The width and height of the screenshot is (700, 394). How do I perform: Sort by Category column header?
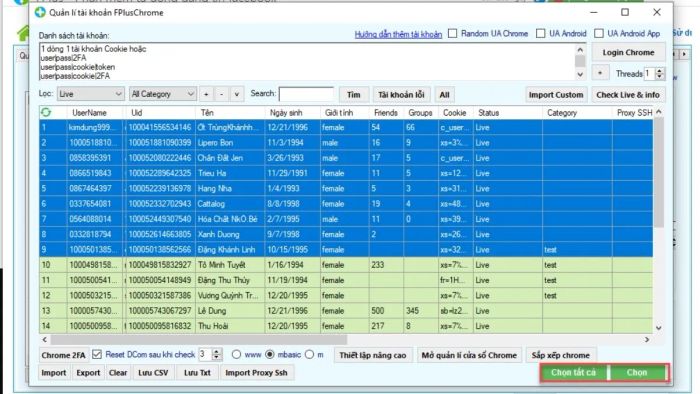562,113
